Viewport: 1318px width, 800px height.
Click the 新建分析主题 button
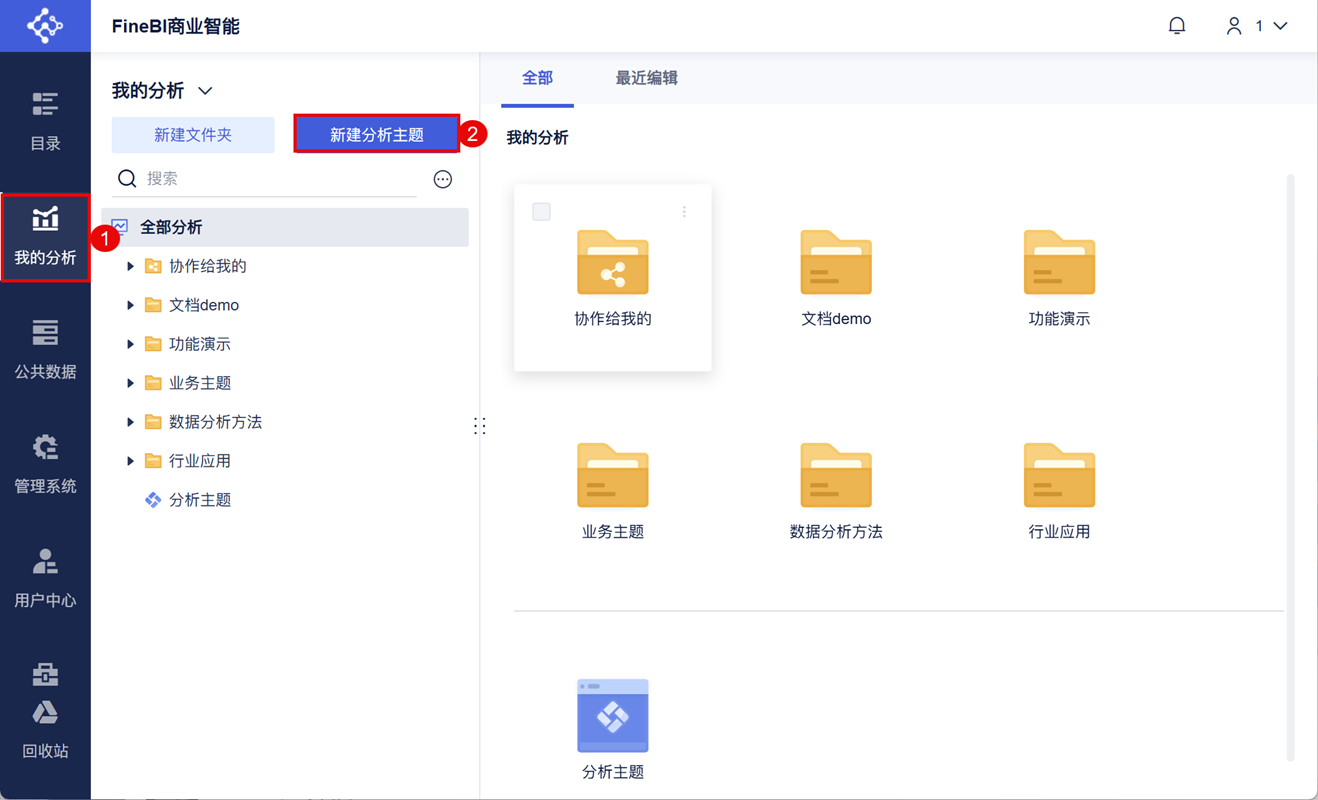tap(377, 134)
